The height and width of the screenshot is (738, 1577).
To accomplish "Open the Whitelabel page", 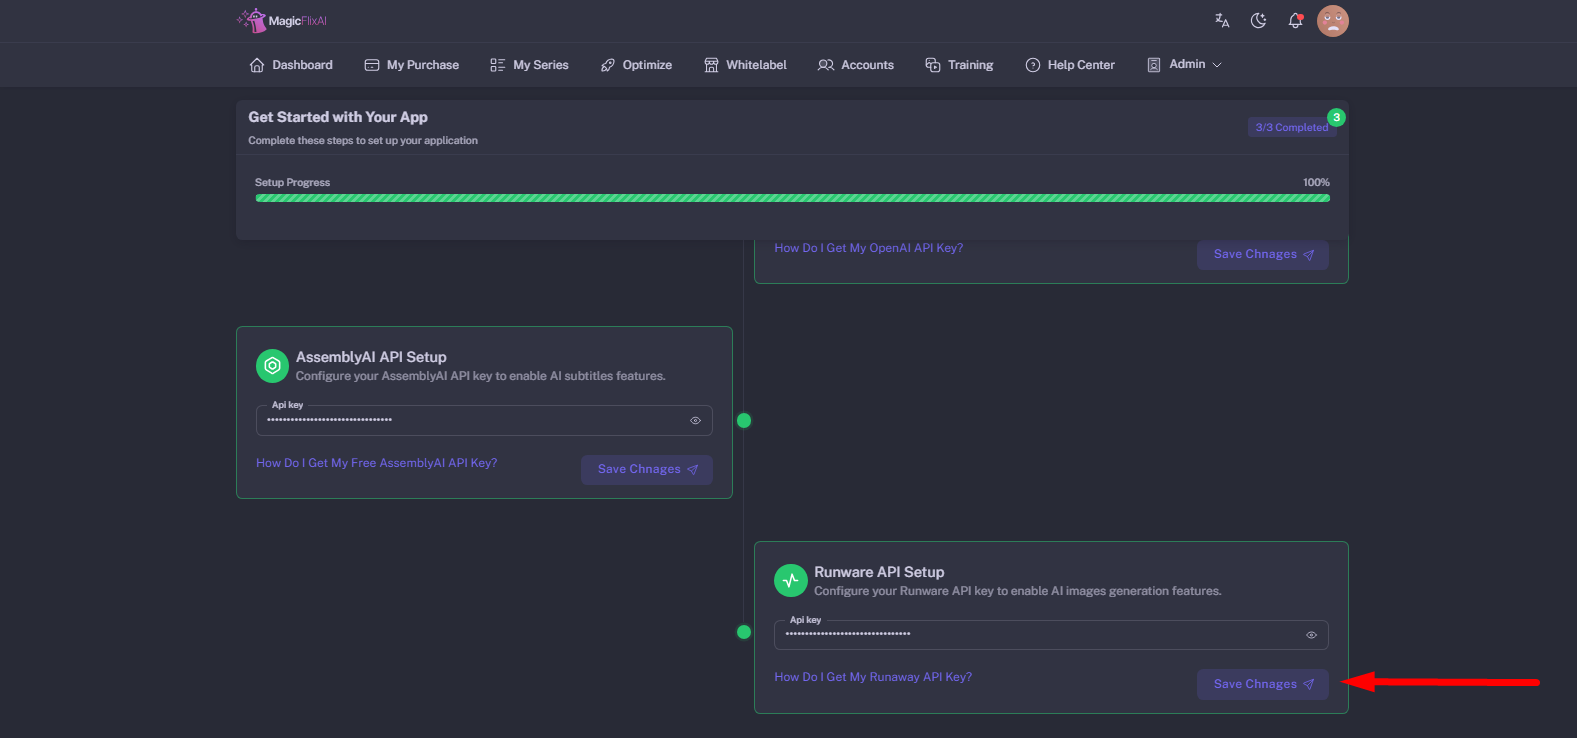I will [745, 65].
